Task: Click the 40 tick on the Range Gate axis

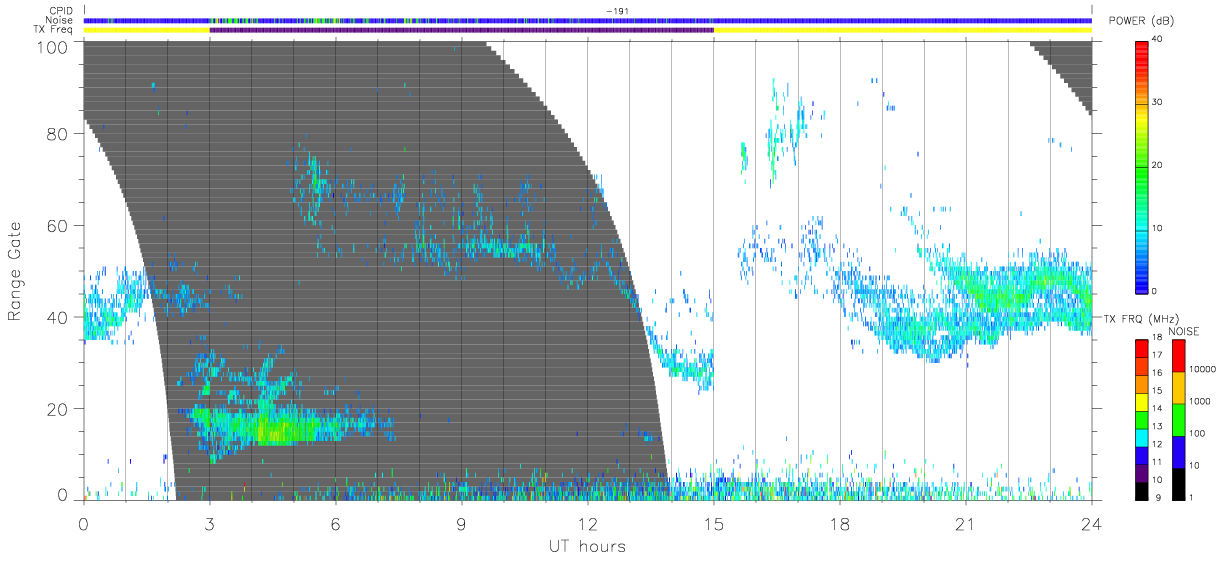Action: point(58,317)
